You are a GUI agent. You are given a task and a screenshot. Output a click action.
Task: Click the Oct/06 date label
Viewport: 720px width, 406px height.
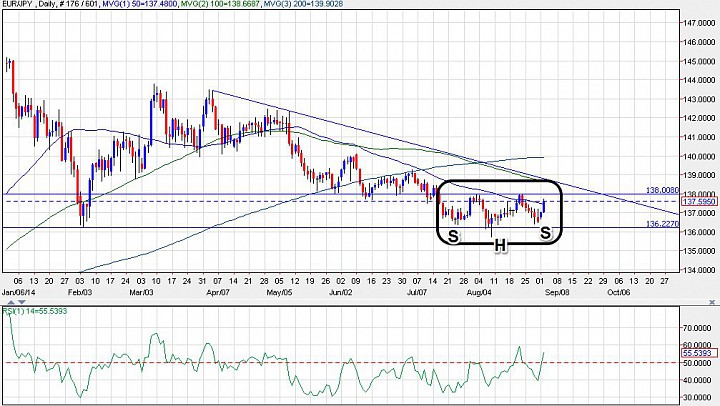coord(619,292)
